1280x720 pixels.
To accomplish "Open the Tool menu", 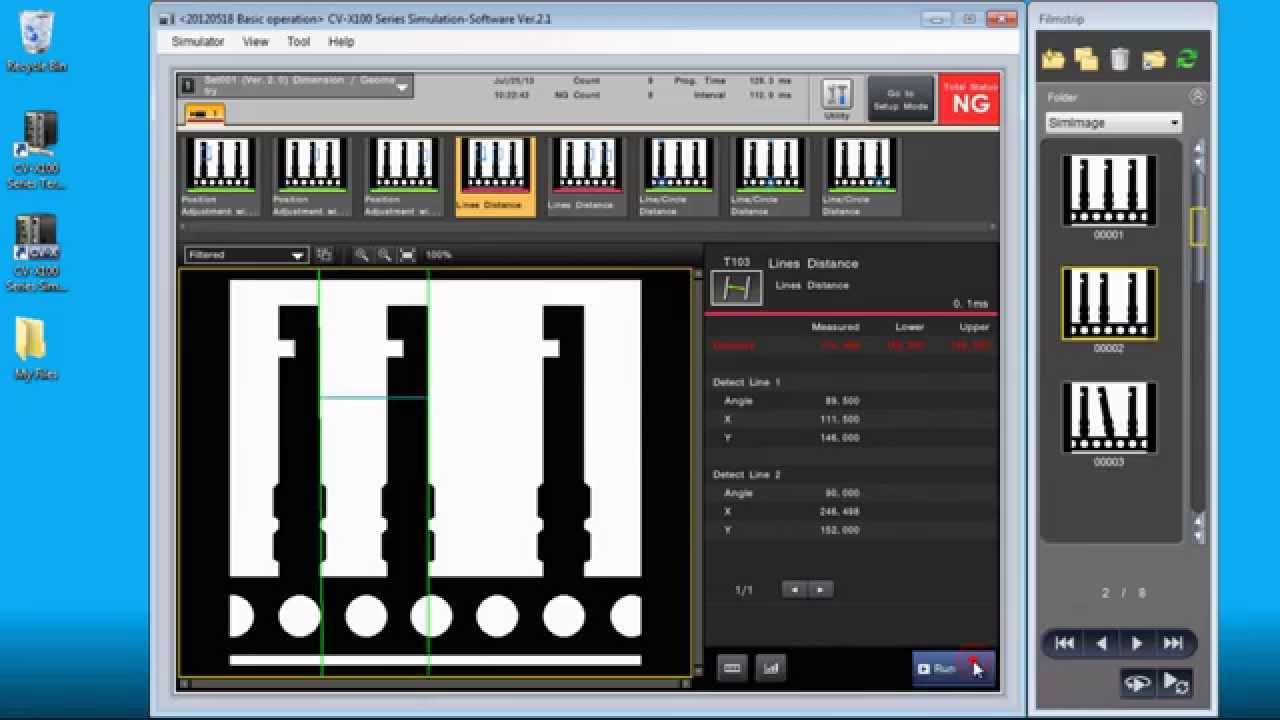I will click(298, 42).
